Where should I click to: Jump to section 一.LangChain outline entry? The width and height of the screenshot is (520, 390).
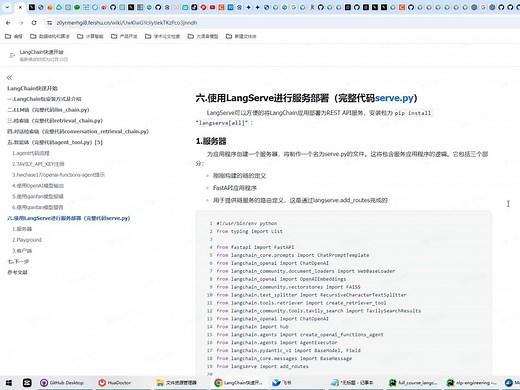[x=44, y=99]
